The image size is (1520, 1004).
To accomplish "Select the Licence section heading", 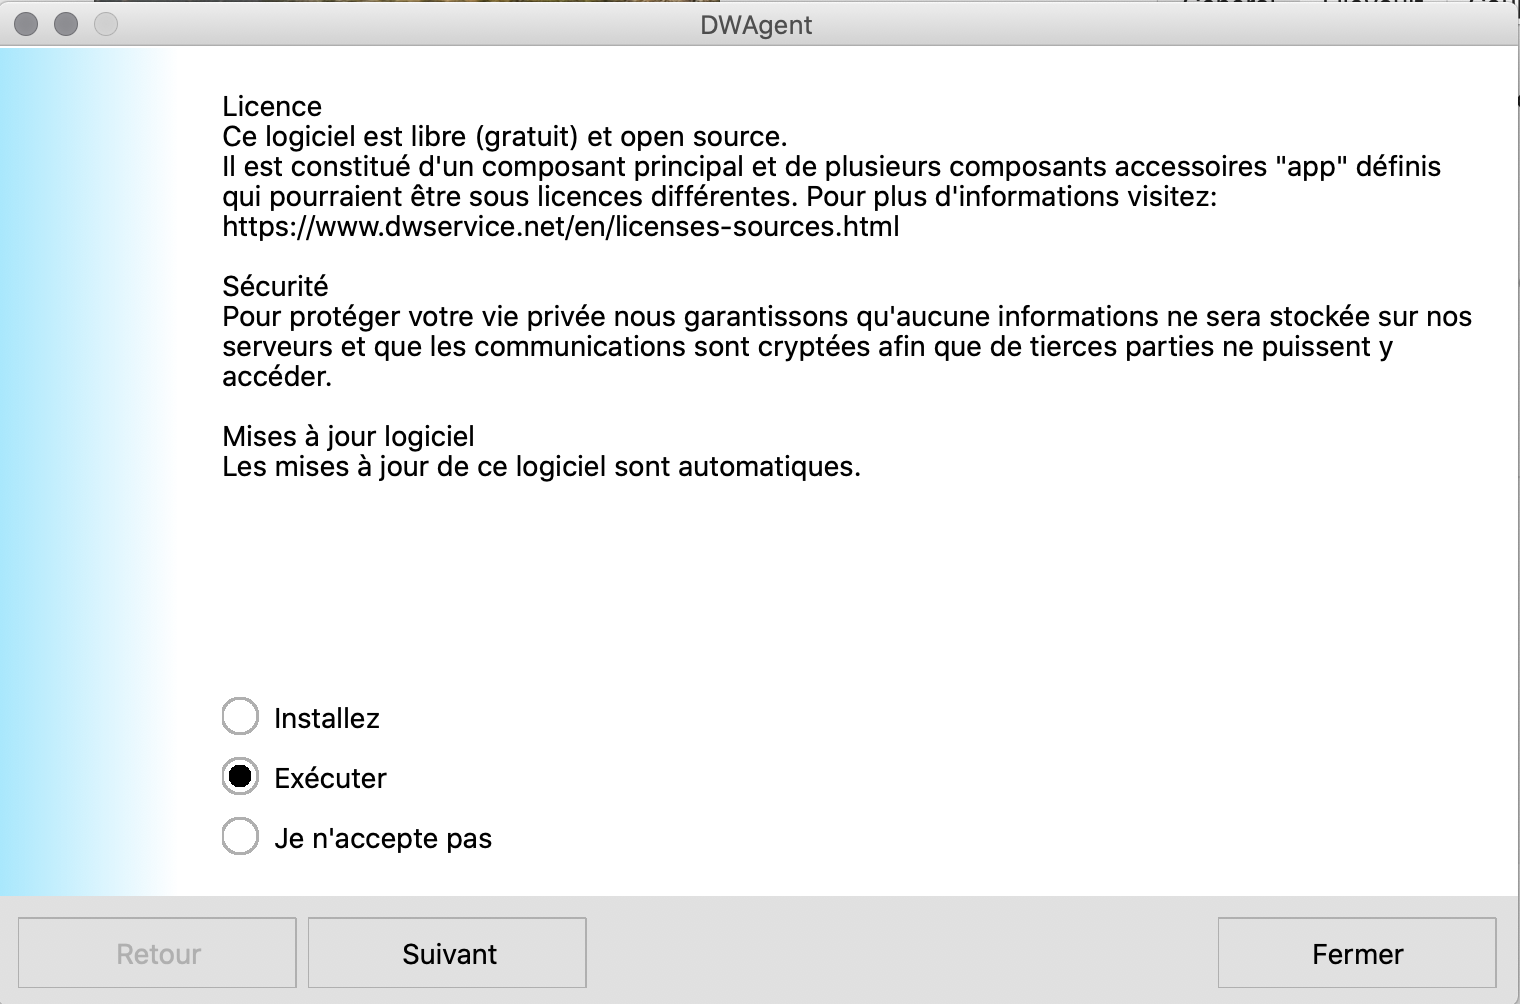I will click(271, 106).
